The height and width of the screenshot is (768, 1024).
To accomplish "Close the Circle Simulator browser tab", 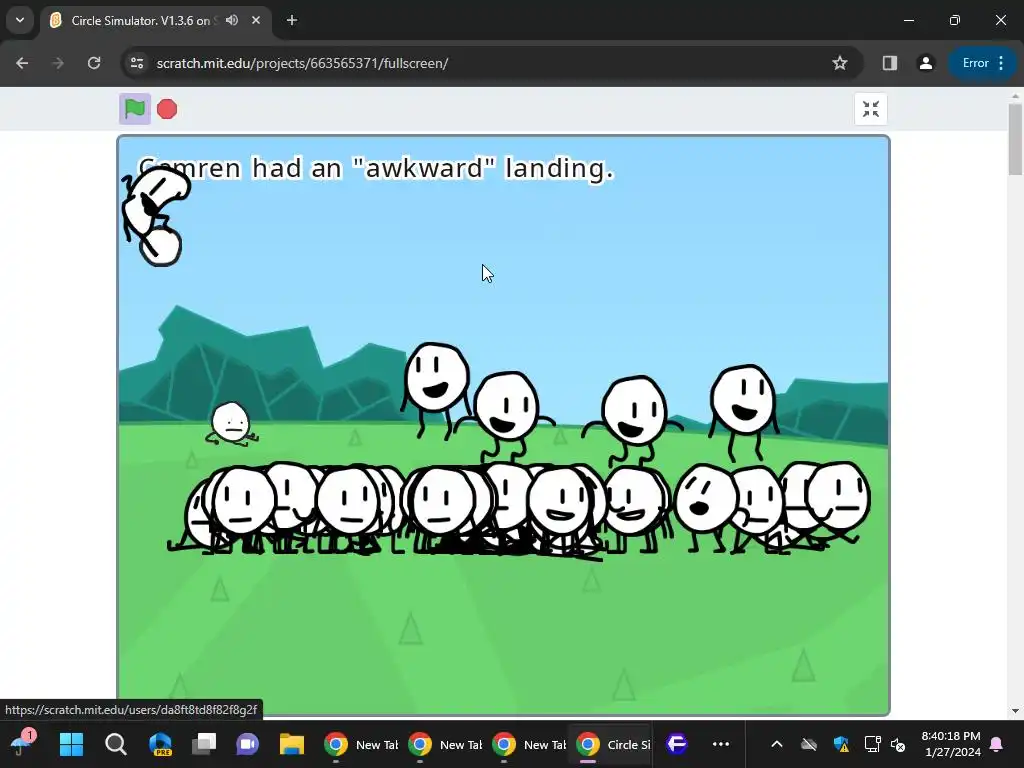I will tap(256, 20).
